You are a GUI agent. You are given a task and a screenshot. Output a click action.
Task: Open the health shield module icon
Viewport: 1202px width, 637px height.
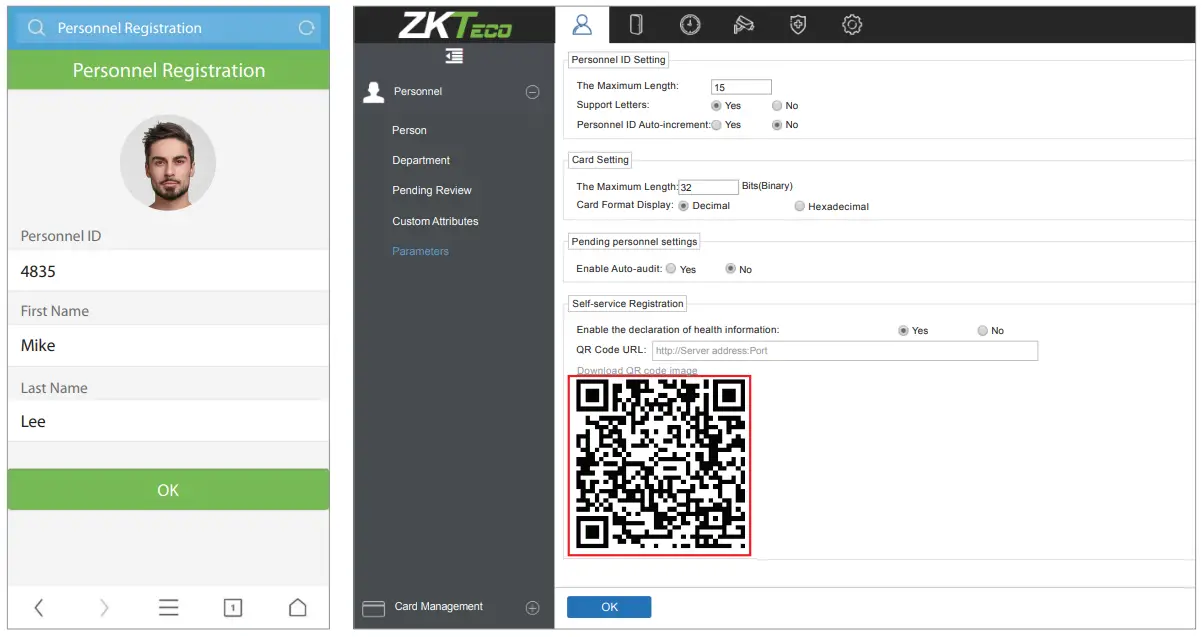(797, 24)
